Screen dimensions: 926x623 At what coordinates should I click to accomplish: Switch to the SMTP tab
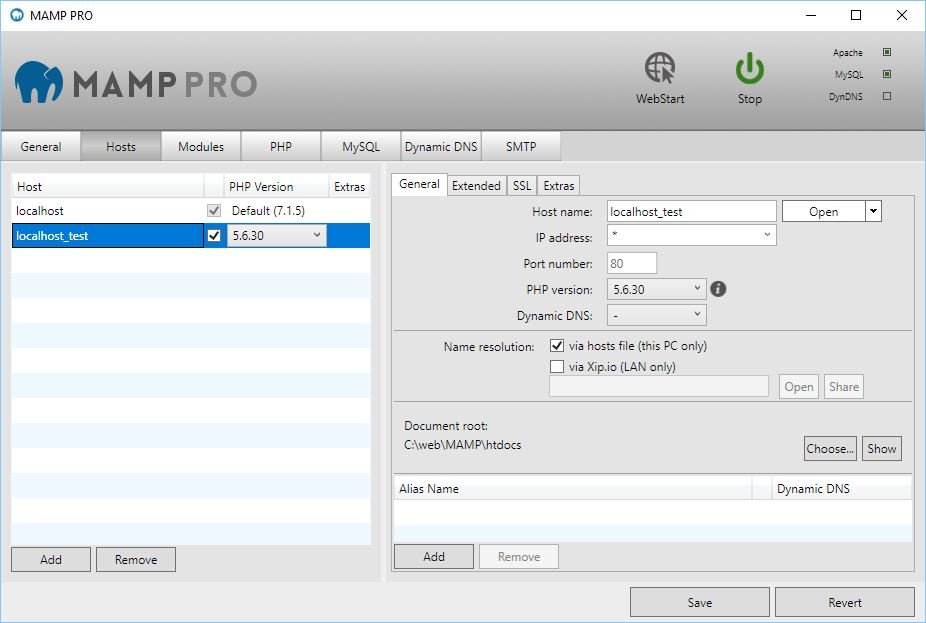coord(521,146)
